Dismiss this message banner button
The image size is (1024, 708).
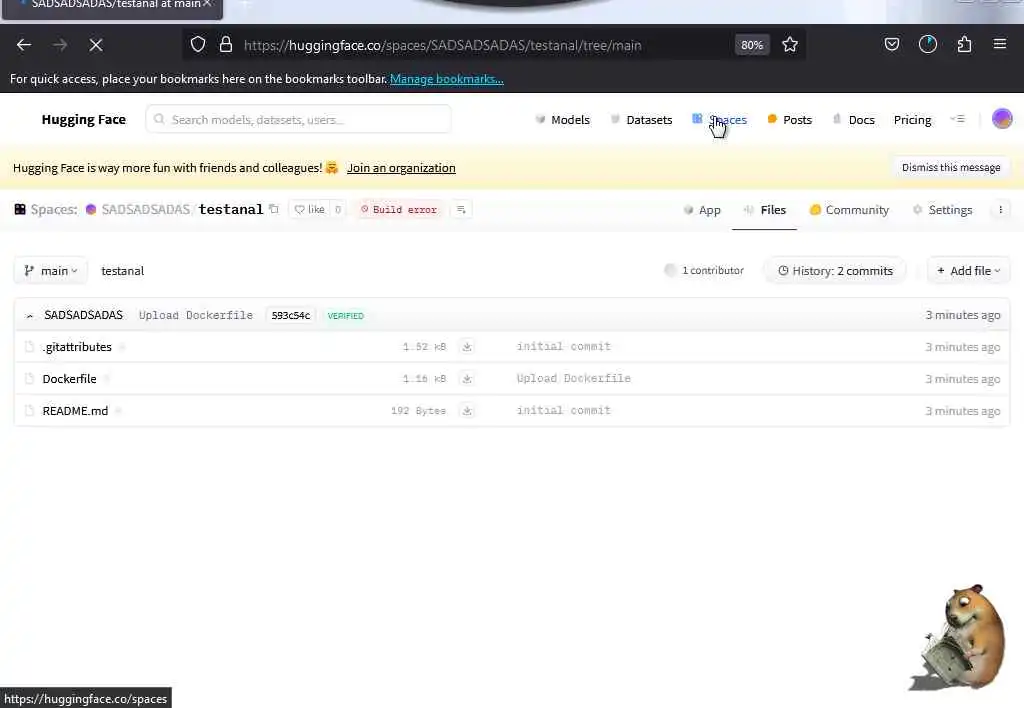pos(951,168)
